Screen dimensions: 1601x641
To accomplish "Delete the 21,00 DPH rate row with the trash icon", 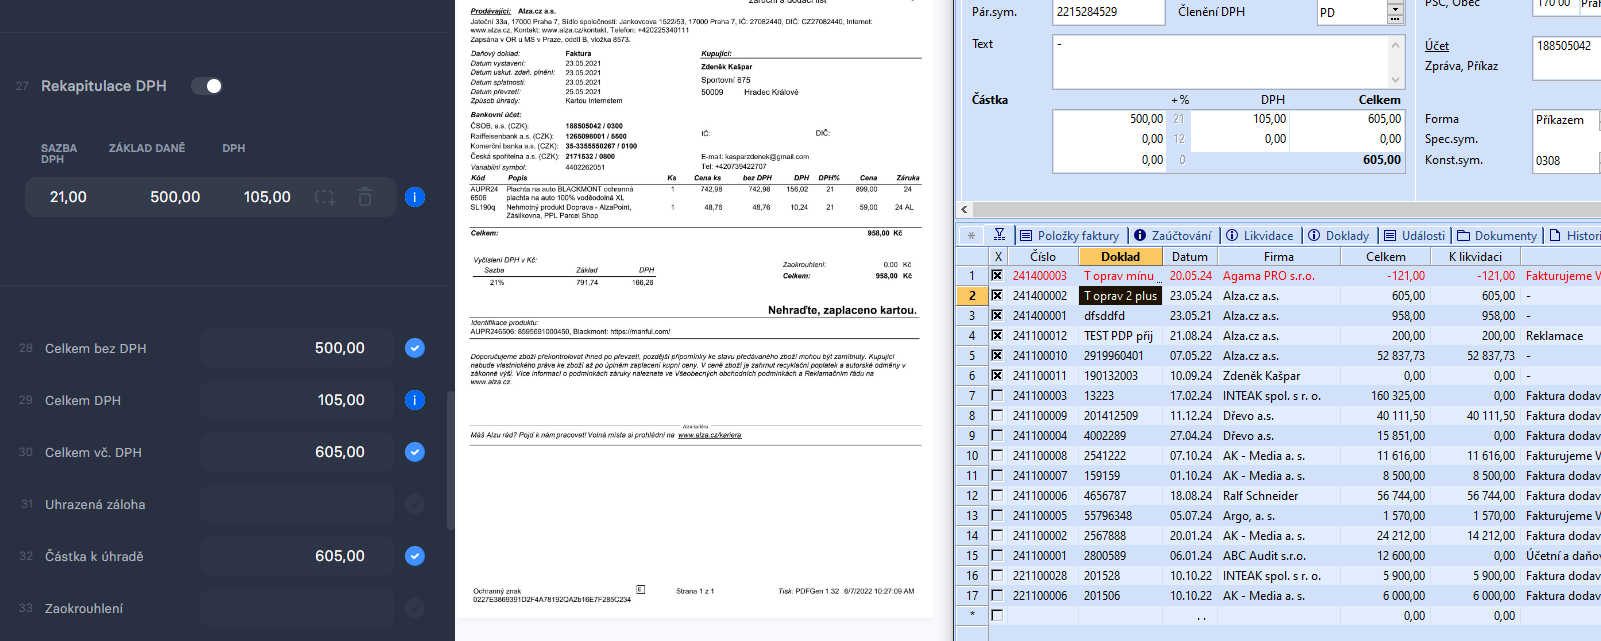I will point(365,197).
